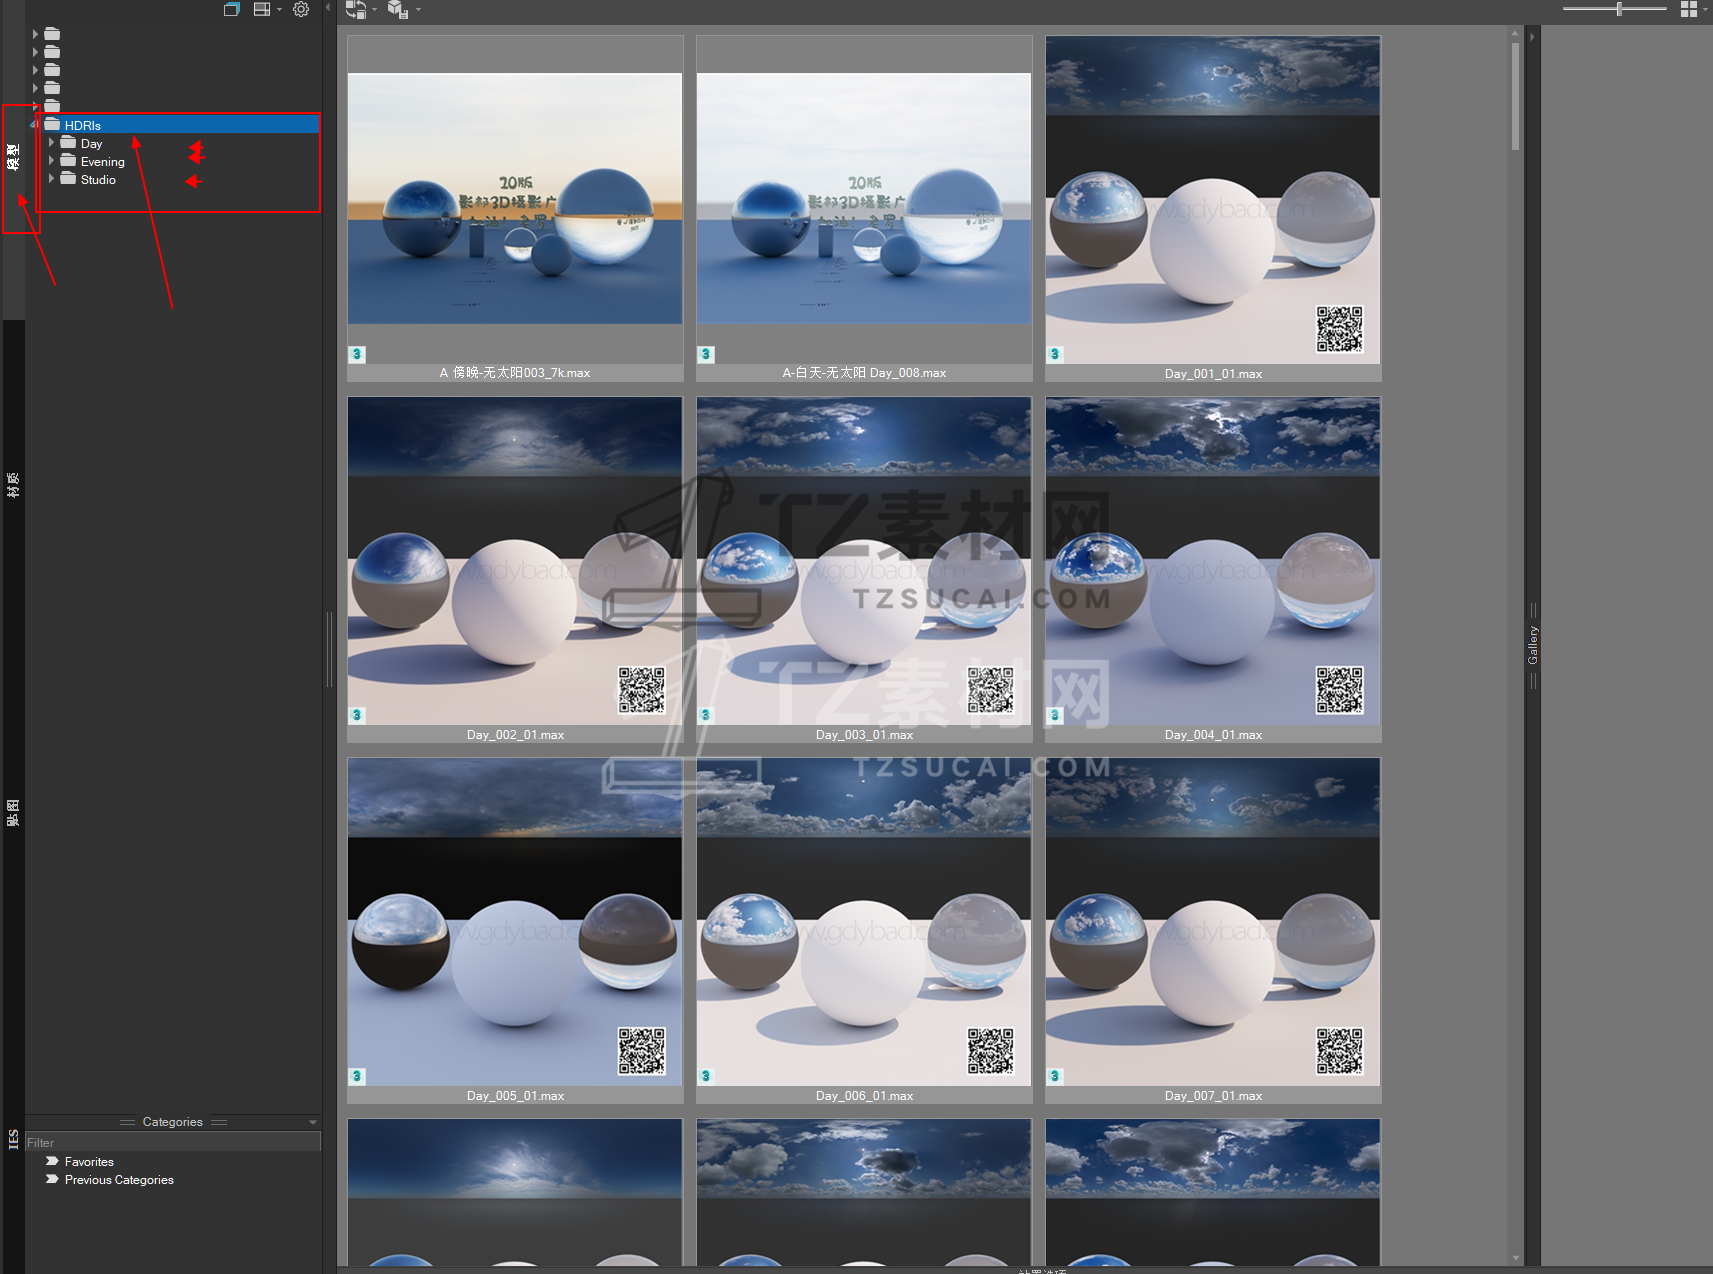The image size is (1713, 1274).
Task: Click the scrollbar up arrow
Action: [1515, 33]
